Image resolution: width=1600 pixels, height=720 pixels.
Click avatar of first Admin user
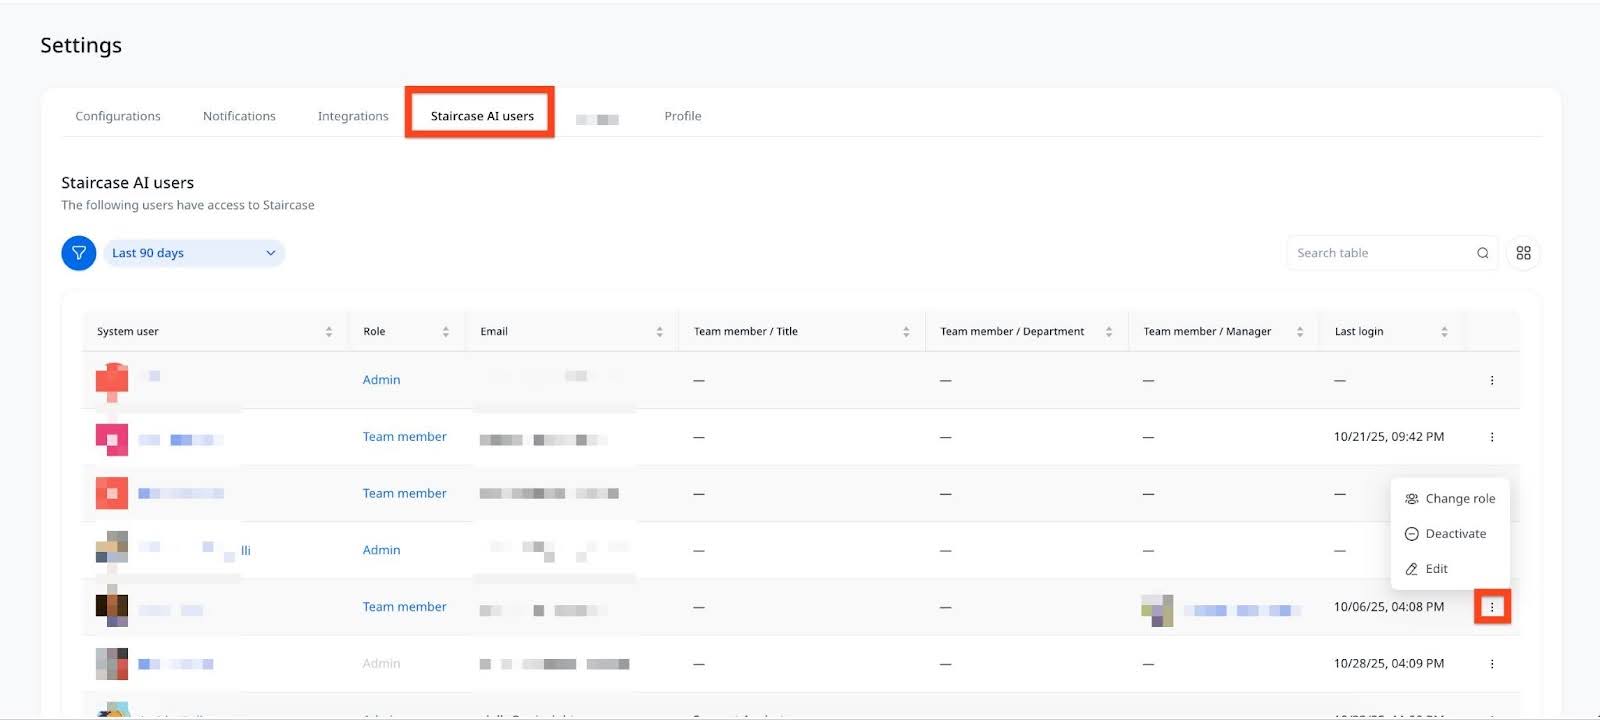(x=112, y=380)
